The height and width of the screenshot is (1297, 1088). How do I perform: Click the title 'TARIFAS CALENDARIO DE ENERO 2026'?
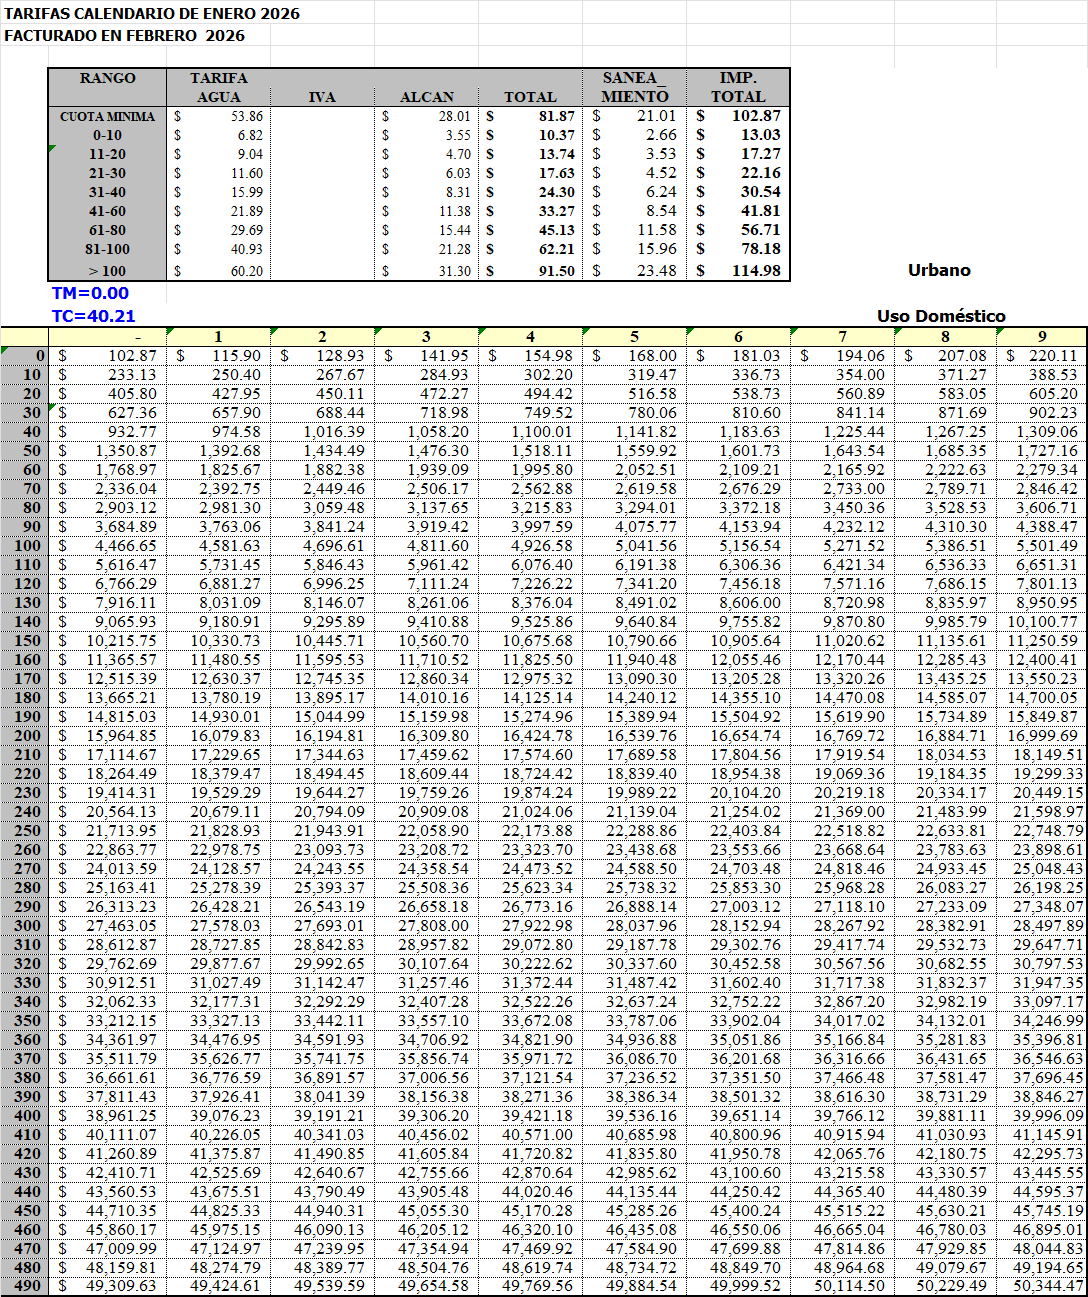152,14
